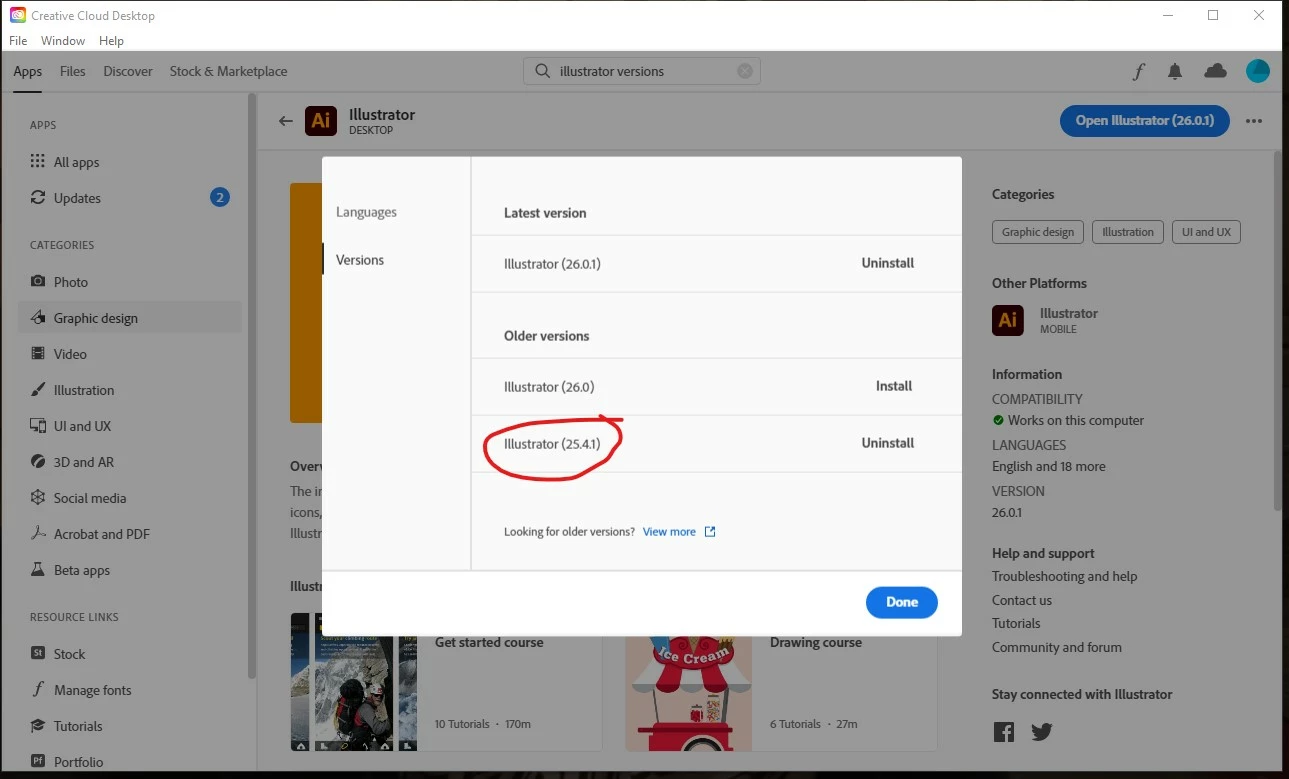1289x779 pixels.
Task: Click the Illustrator app logo in header
Action: [x=320, y=121]
